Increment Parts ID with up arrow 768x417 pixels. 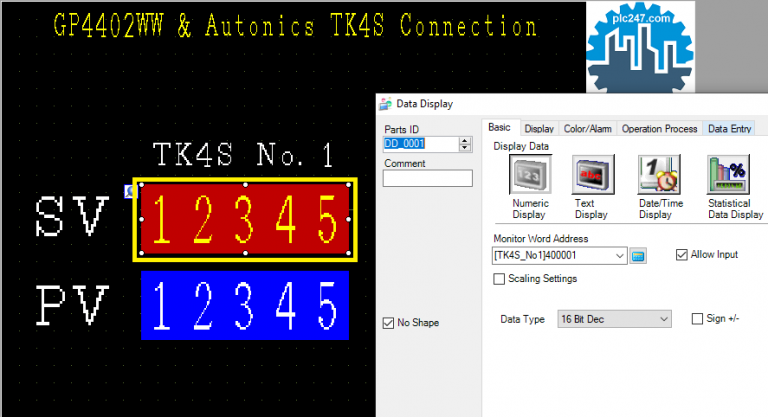pyautogui.click(x=465, y=140)
